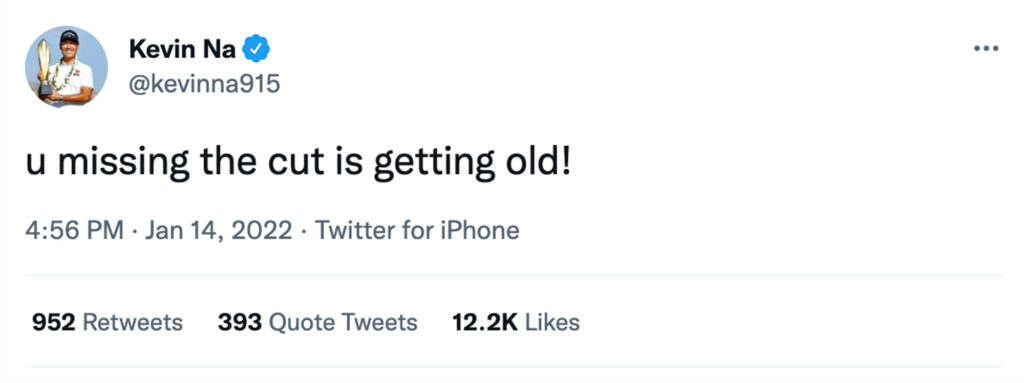The width and height of the screenshot is (1024, 383).
Task: Click the 952 retweet count number
Action: (x=54, y=322)
